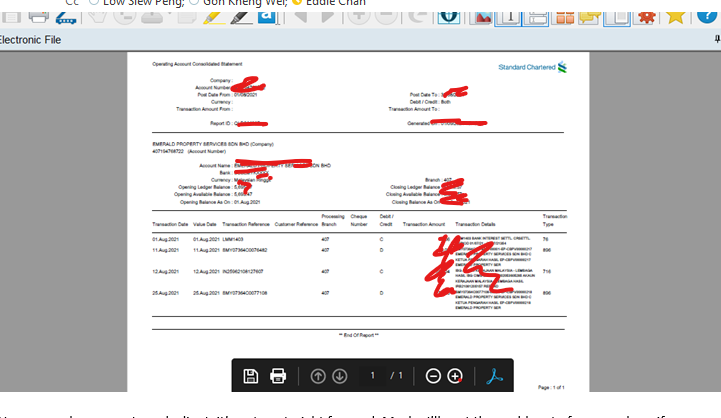Screen dimensions: 721x418
Task: Click the greyed sticky note tool
Action: coord(187,17)
